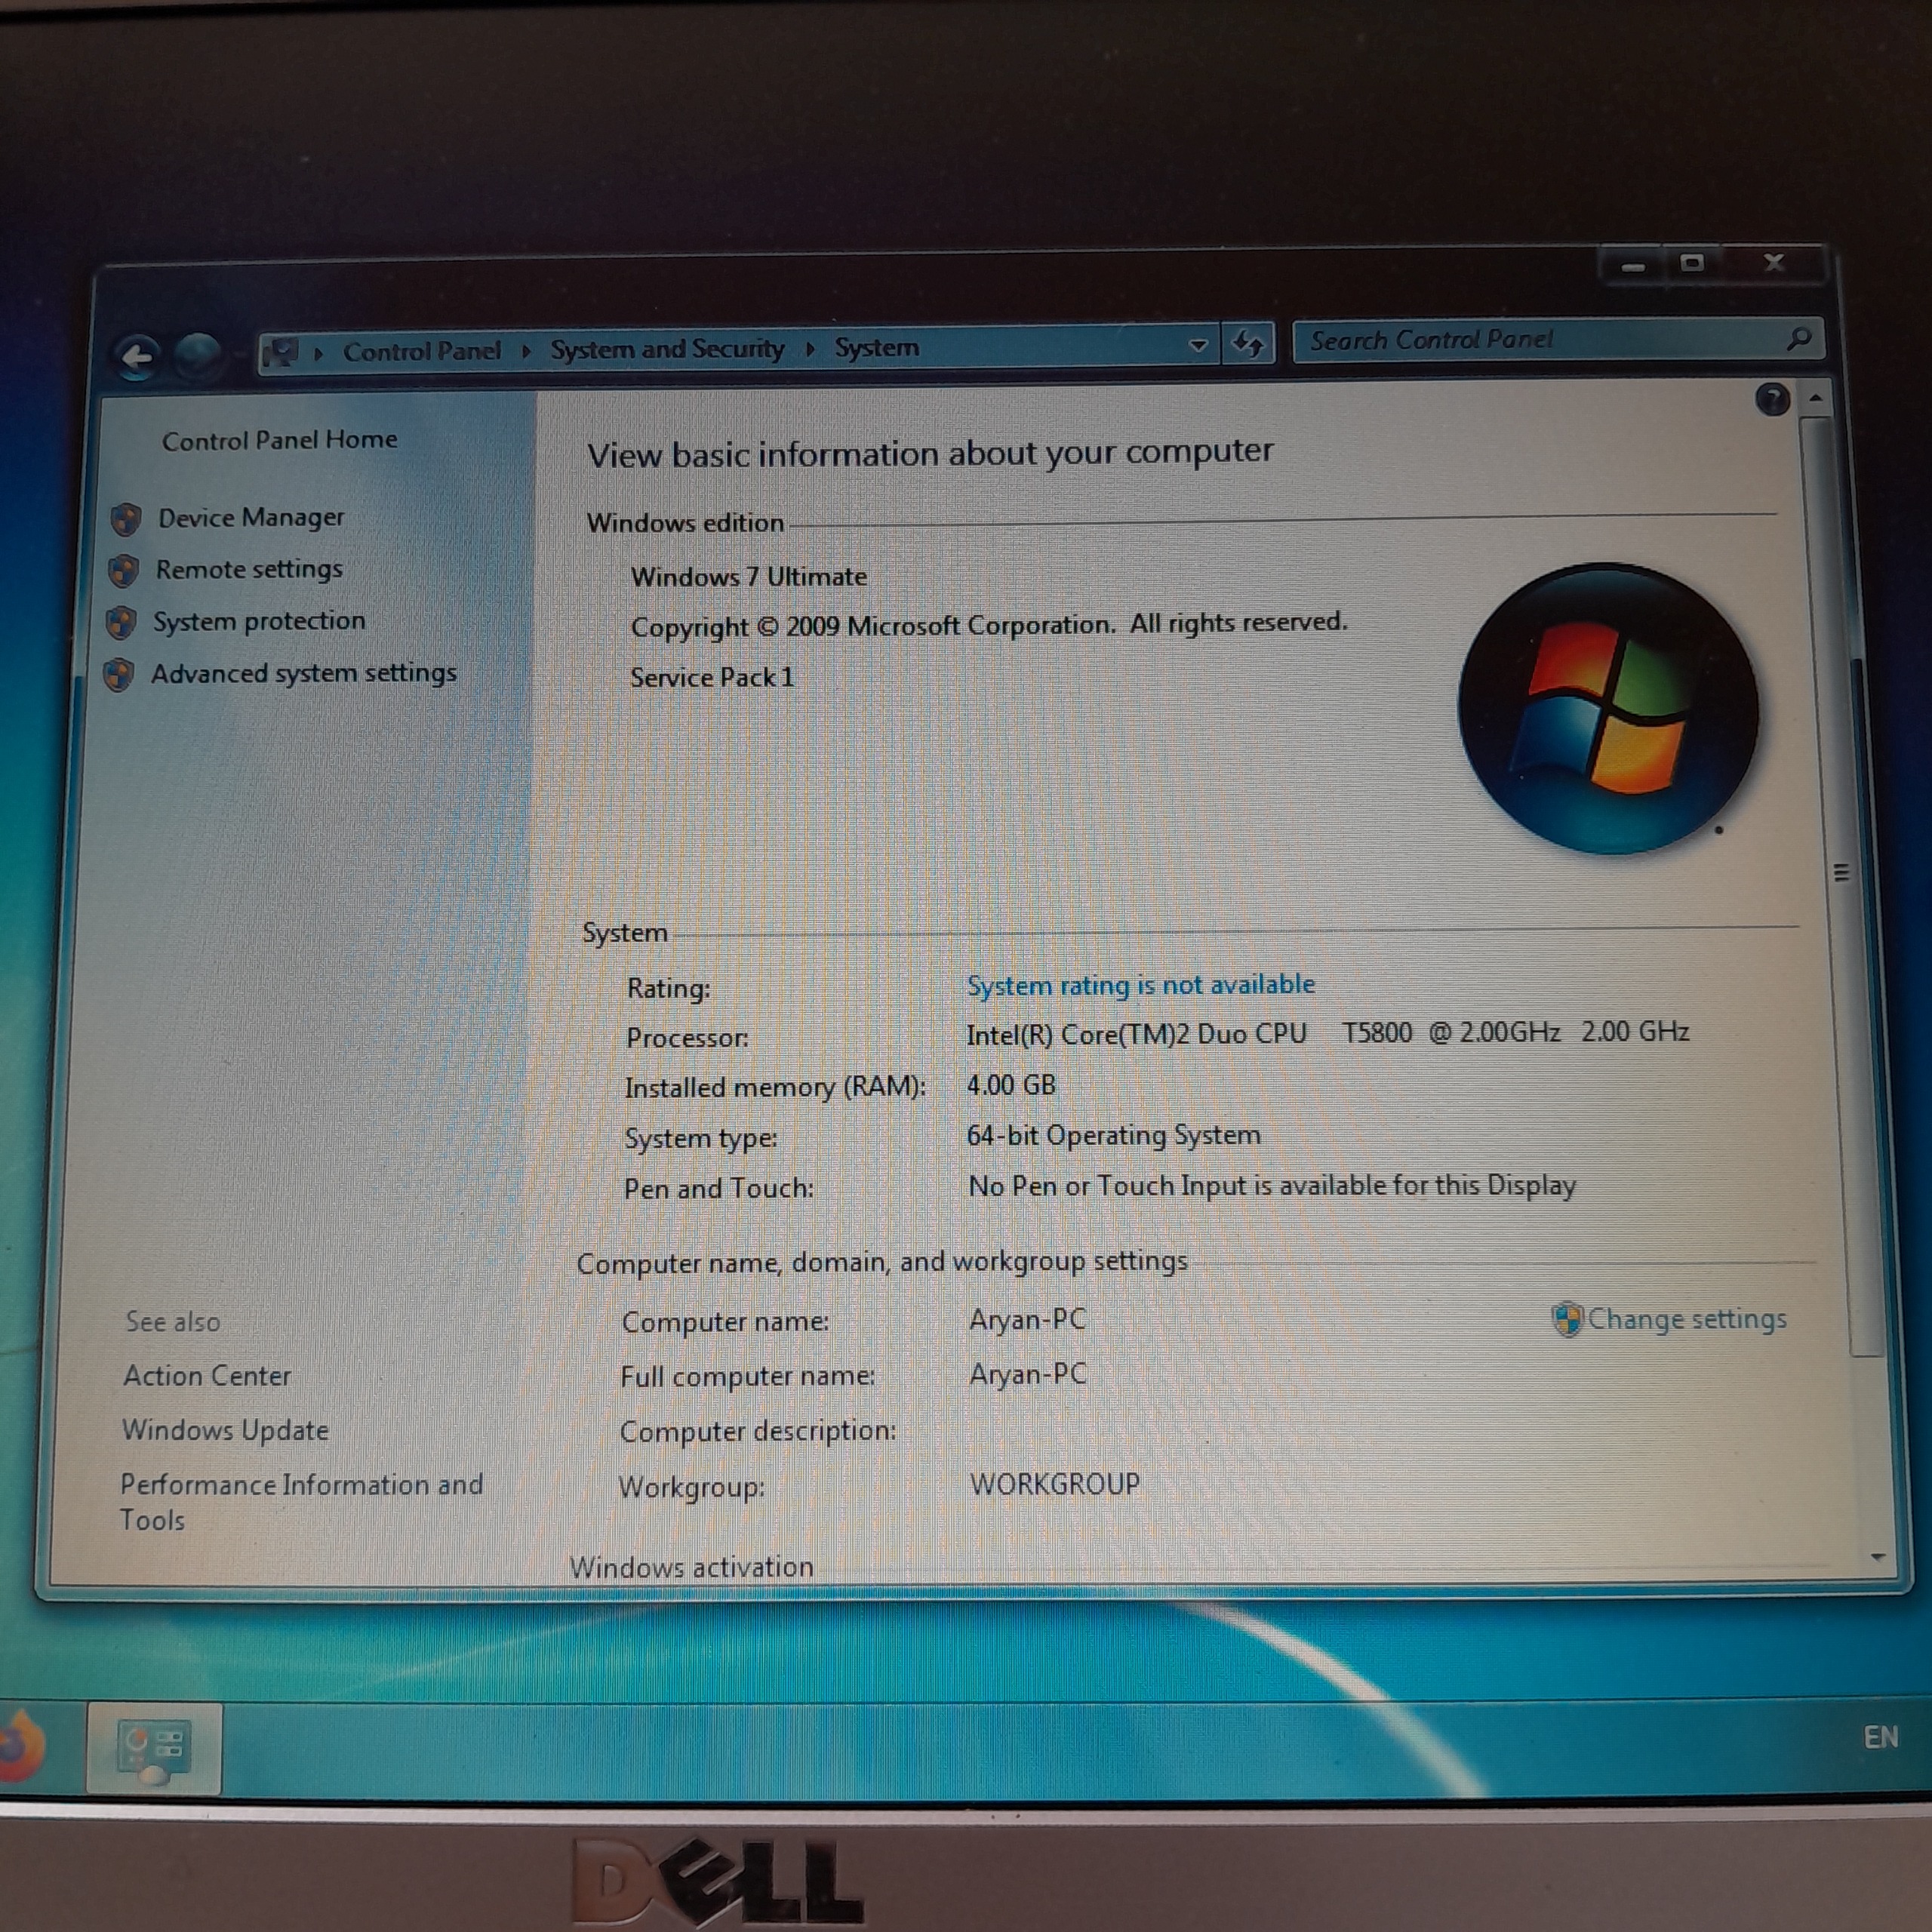
Task: Click the shield icon beside Change settings
Action: pyautogui.click(x=1567, y=1320)
